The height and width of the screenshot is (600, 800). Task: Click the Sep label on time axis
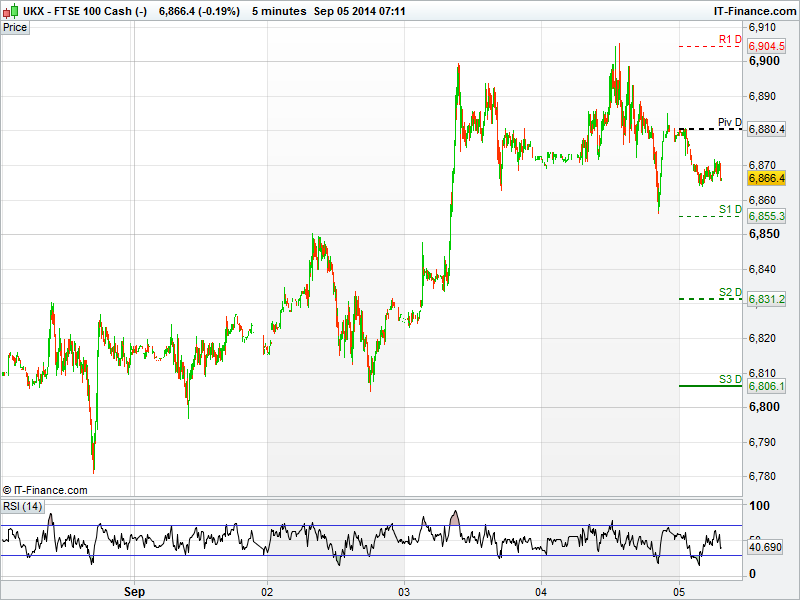(135, 591)
